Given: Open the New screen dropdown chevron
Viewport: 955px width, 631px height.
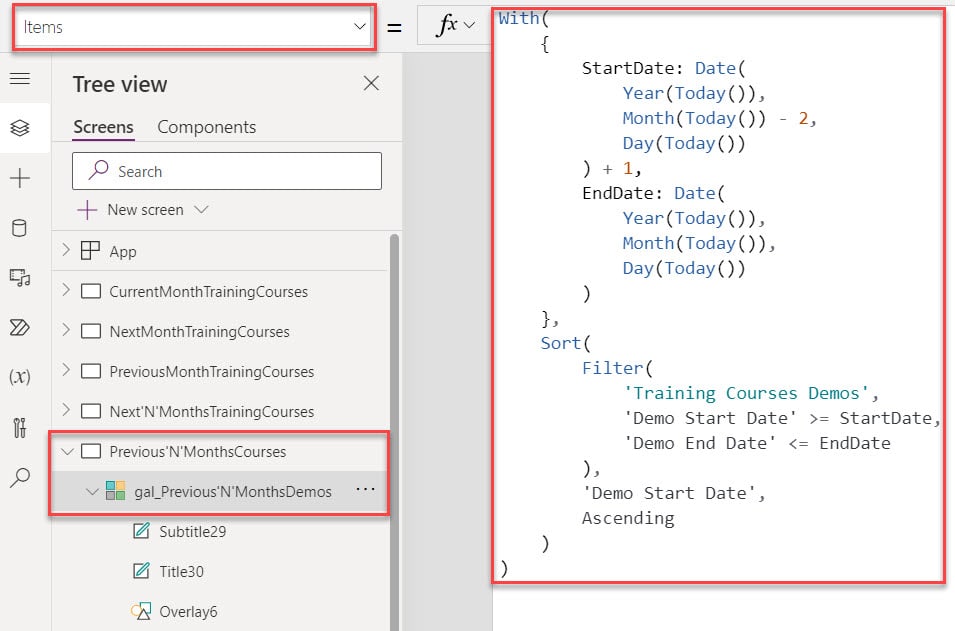Looking at the screenshot, I should coord(201,210).
